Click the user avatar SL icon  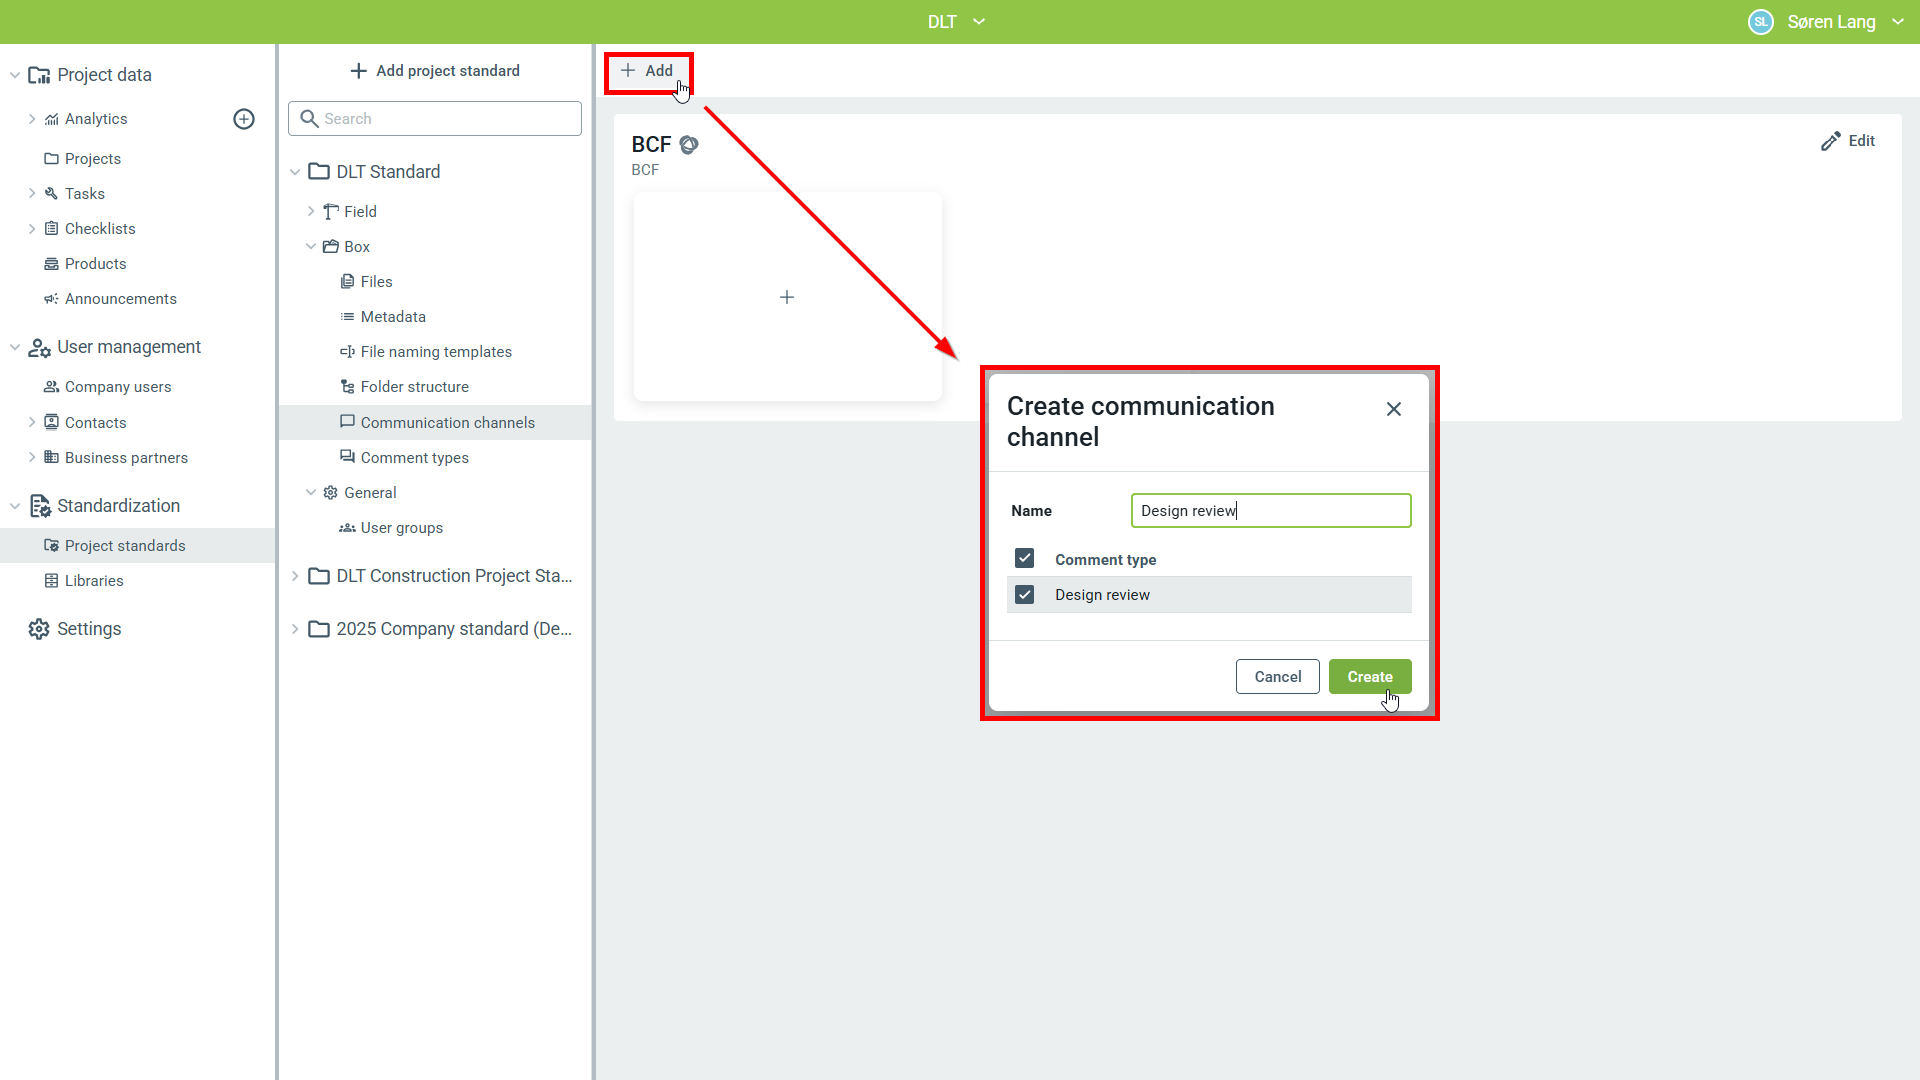(1760, 22)
